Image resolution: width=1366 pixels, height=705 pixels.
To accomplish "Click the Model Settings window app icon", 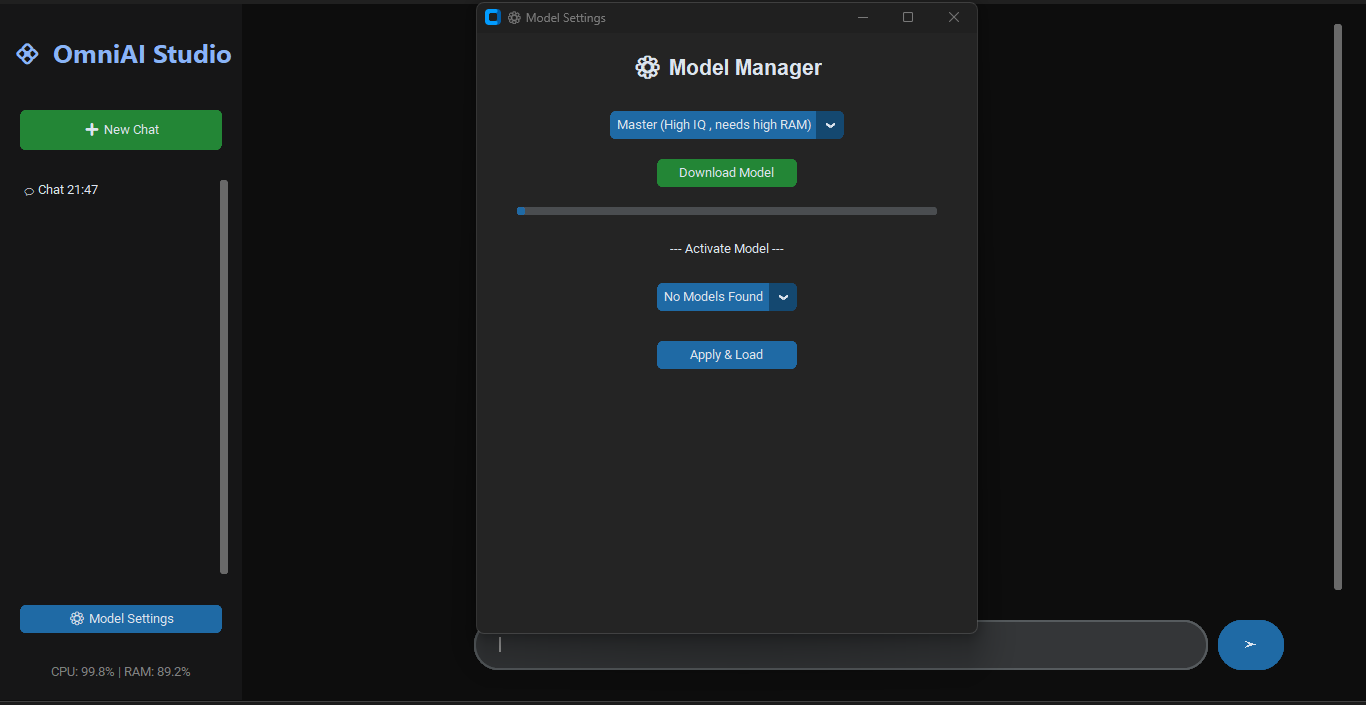I will (492, 17).
